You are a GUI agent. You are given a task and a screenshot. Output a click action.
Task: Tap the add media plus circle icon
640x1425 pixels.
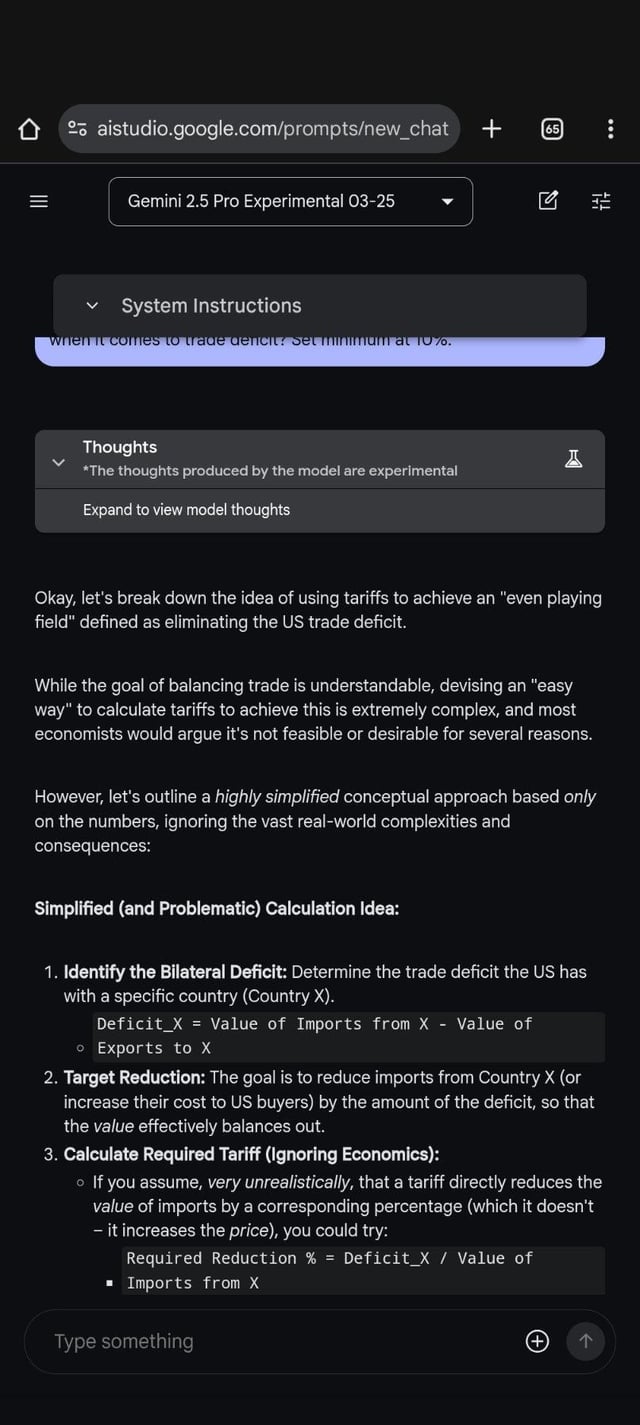tap(537, 1341)
